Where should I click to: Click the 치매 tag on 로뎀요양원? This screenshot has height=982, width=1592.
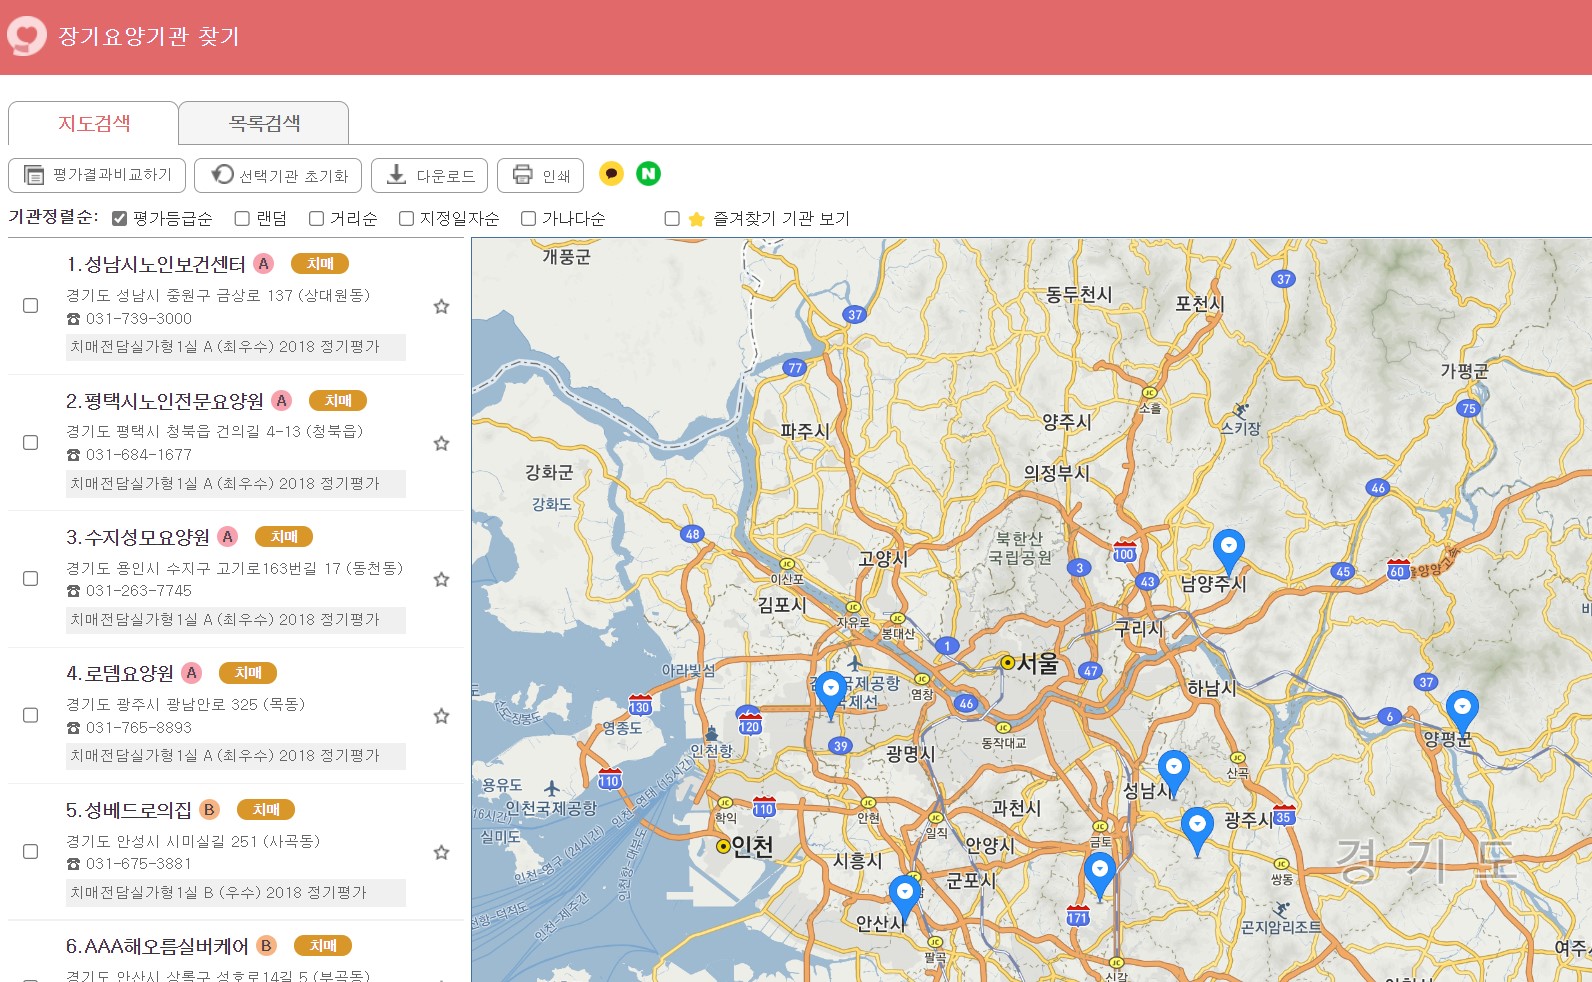[x=248, y=673]
